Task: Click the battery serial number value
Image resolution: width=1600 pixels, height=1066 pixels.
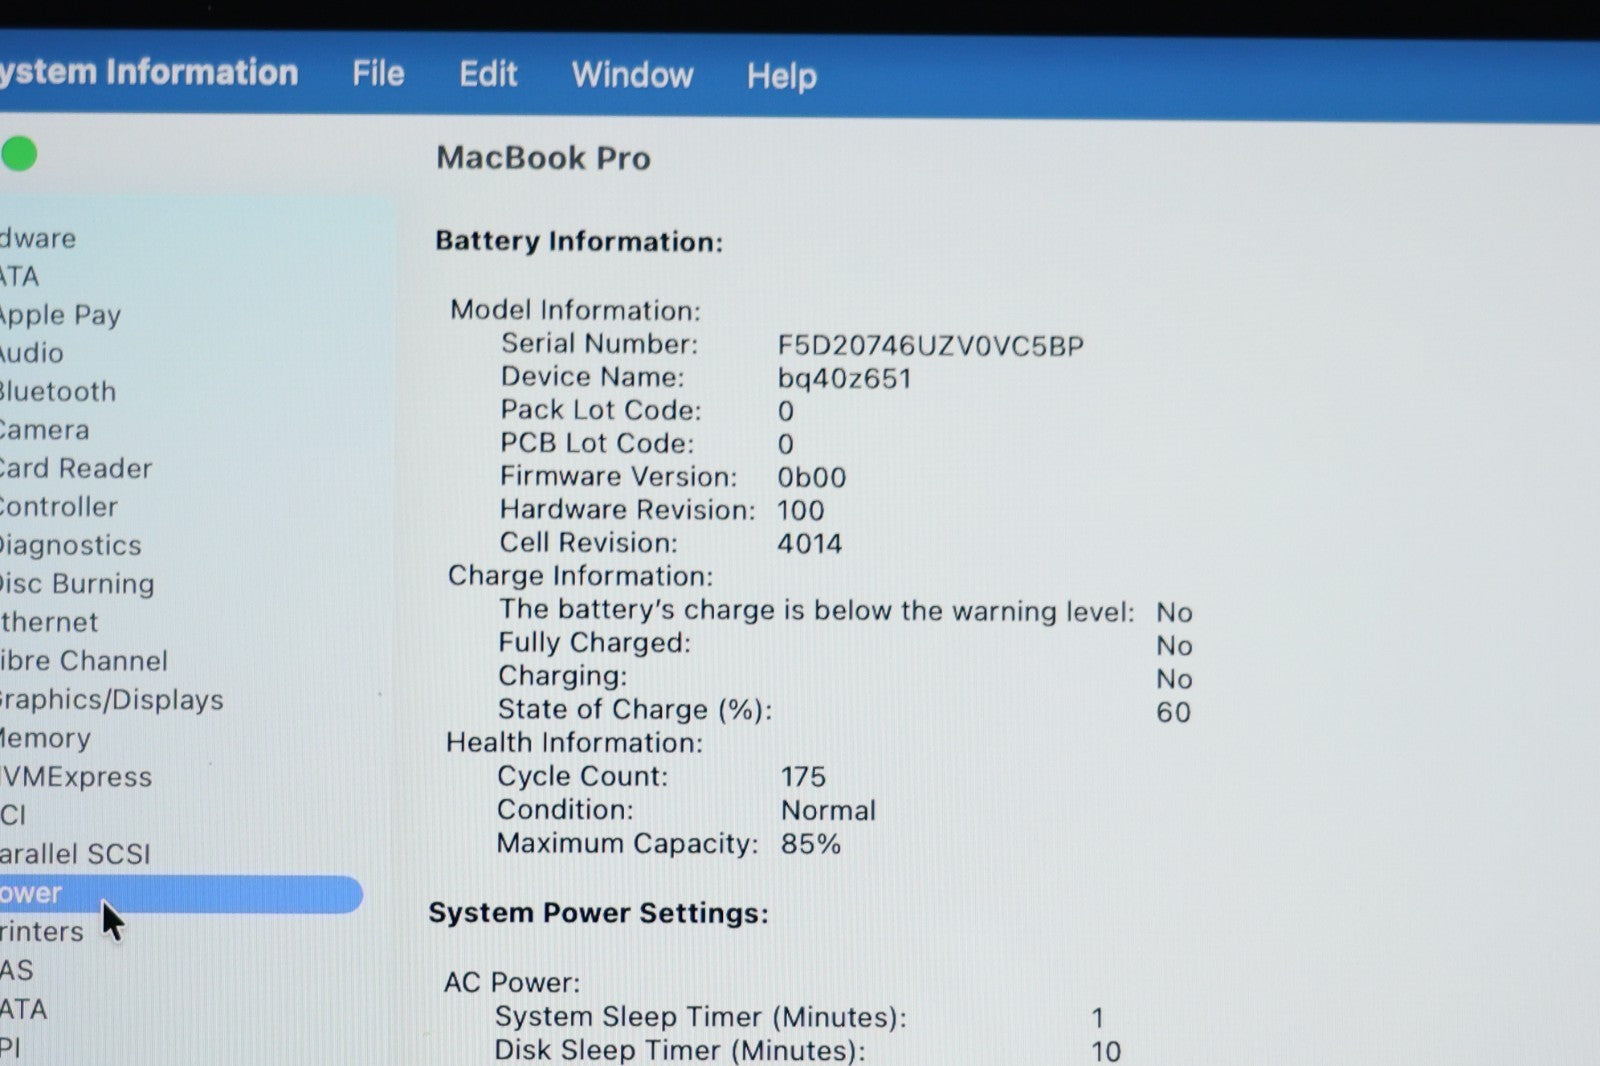Action: pos(930,346)
